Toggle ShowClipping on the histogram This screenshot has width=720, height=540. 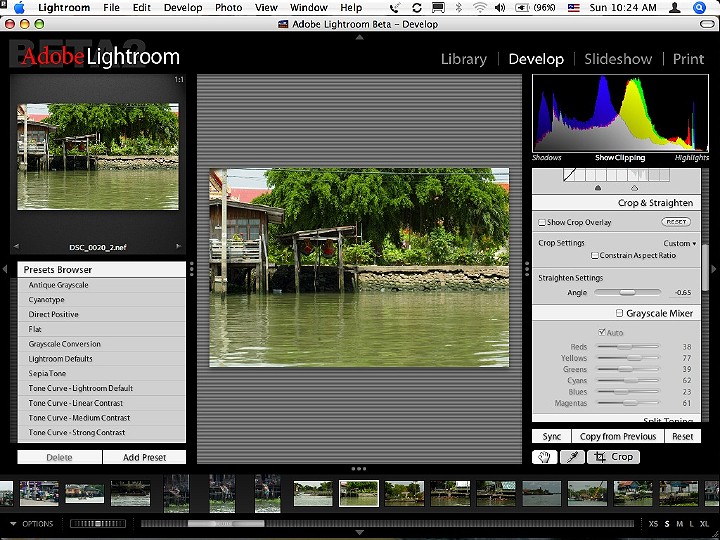click(620, 158)
